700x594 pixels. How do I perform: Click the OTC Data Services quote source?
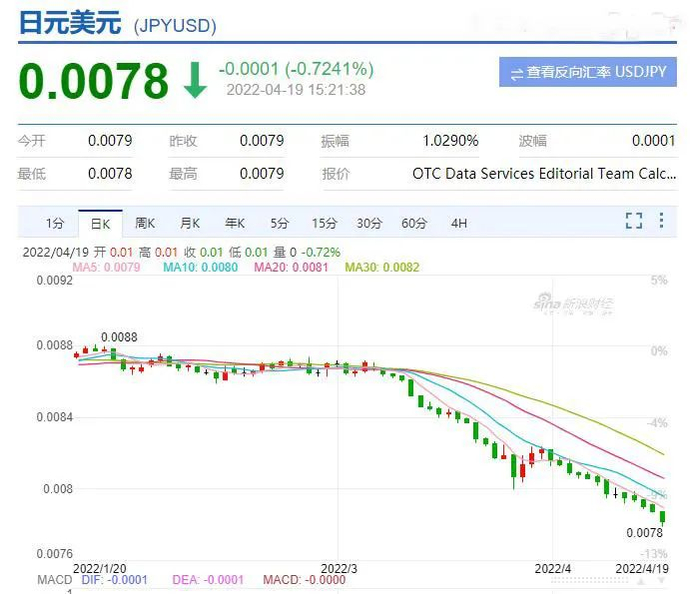[544, 174]
